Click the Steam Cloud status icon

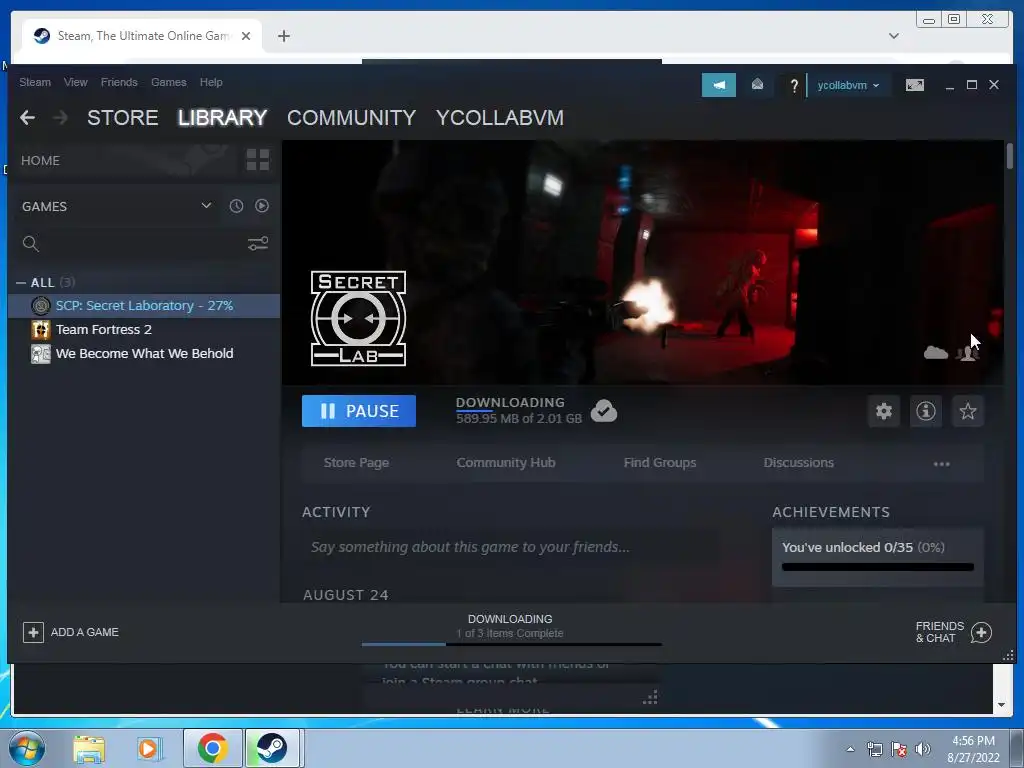936,353
